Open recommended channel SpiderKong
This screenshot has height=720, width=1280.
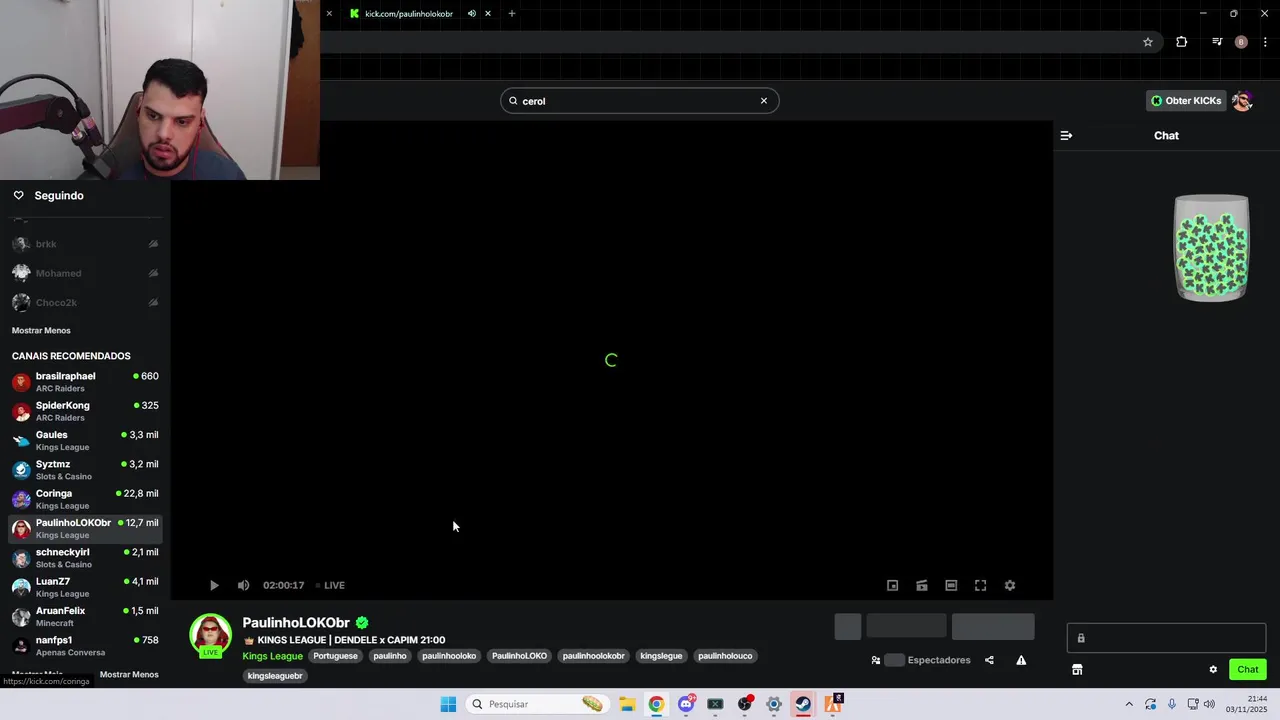click(x=85, y=411)
